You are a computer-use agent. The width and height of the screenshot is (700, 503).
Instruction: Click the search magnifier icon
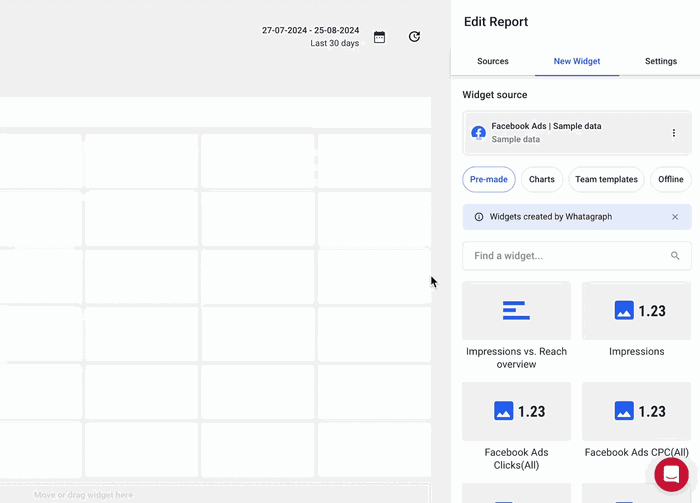(675, 256)
